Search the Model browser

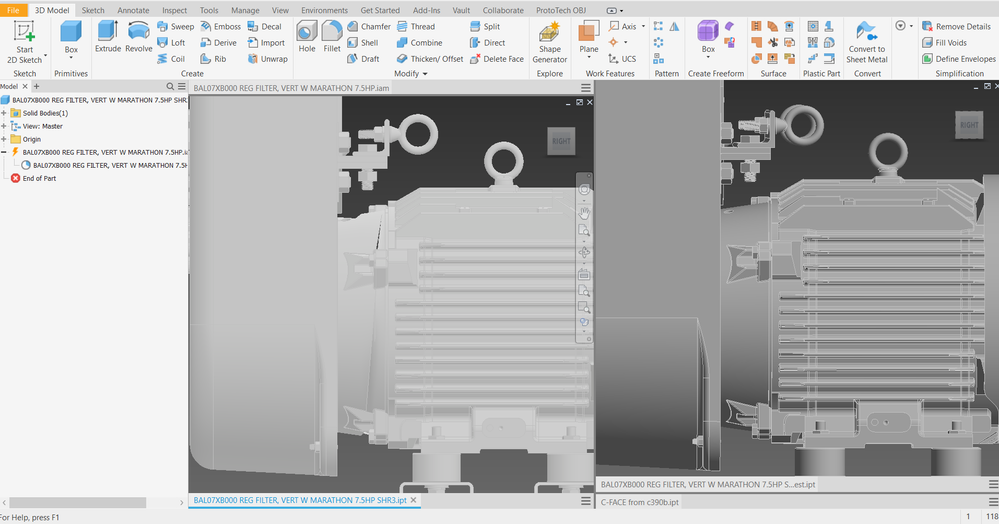click(x=170, y=86)
